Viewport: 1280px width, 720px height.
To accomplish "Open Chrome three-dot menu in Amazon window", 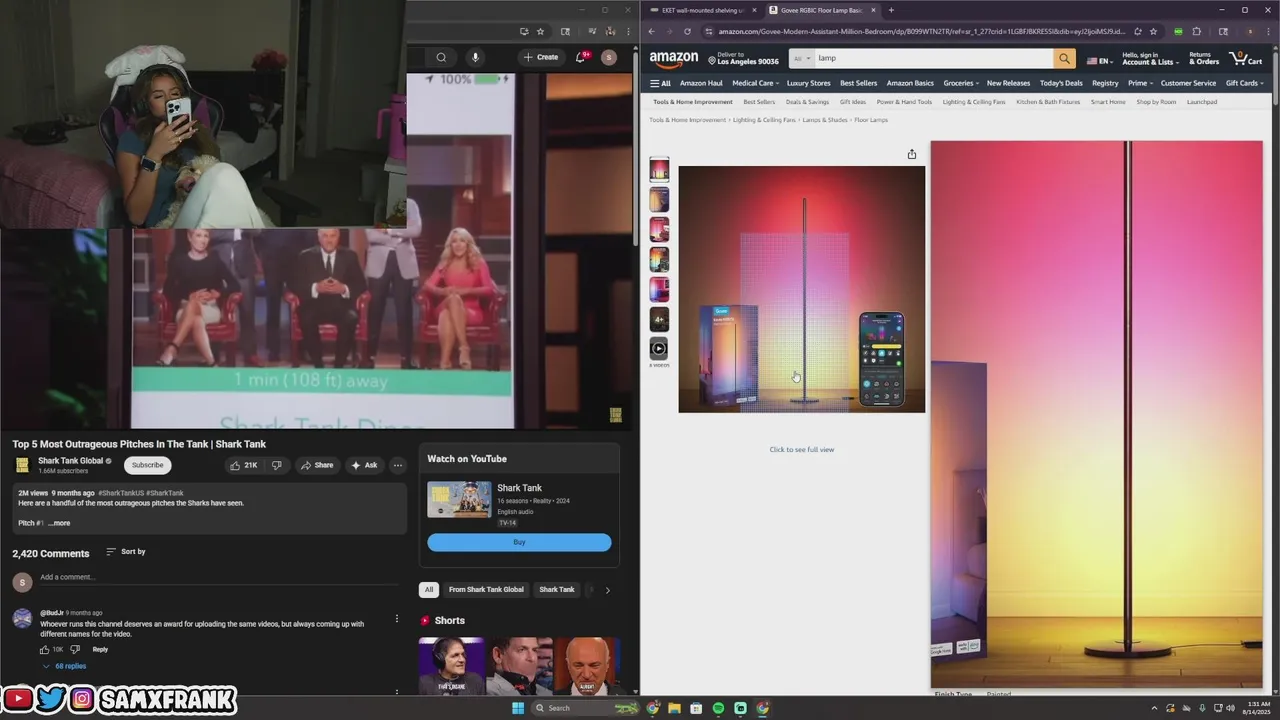I will tap(1268, 31).
